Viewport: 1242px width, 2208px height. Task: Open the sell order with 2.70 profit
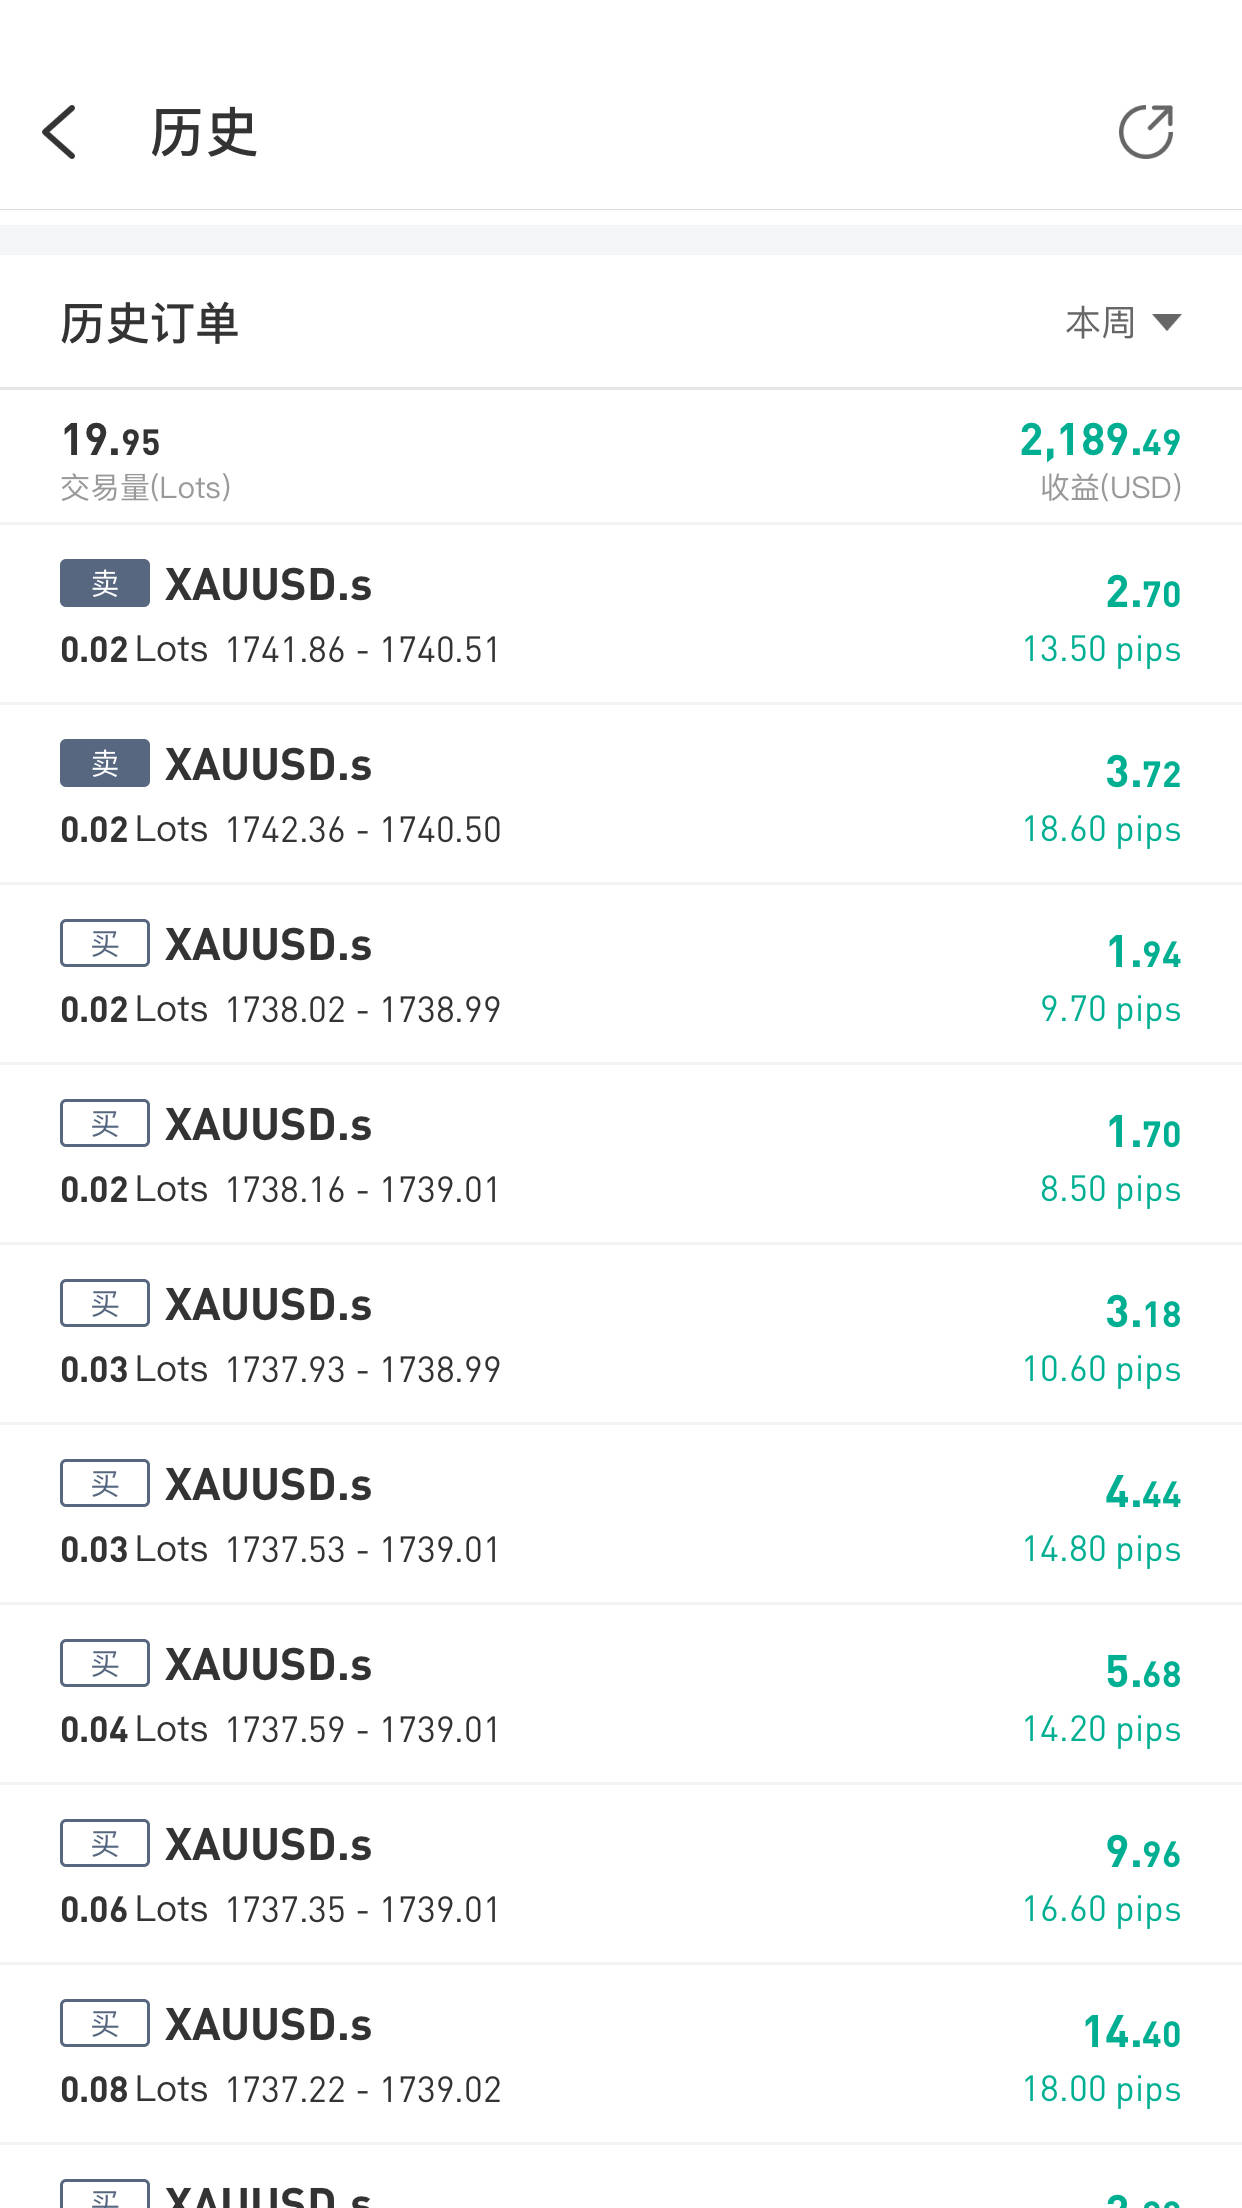[620, 614]
